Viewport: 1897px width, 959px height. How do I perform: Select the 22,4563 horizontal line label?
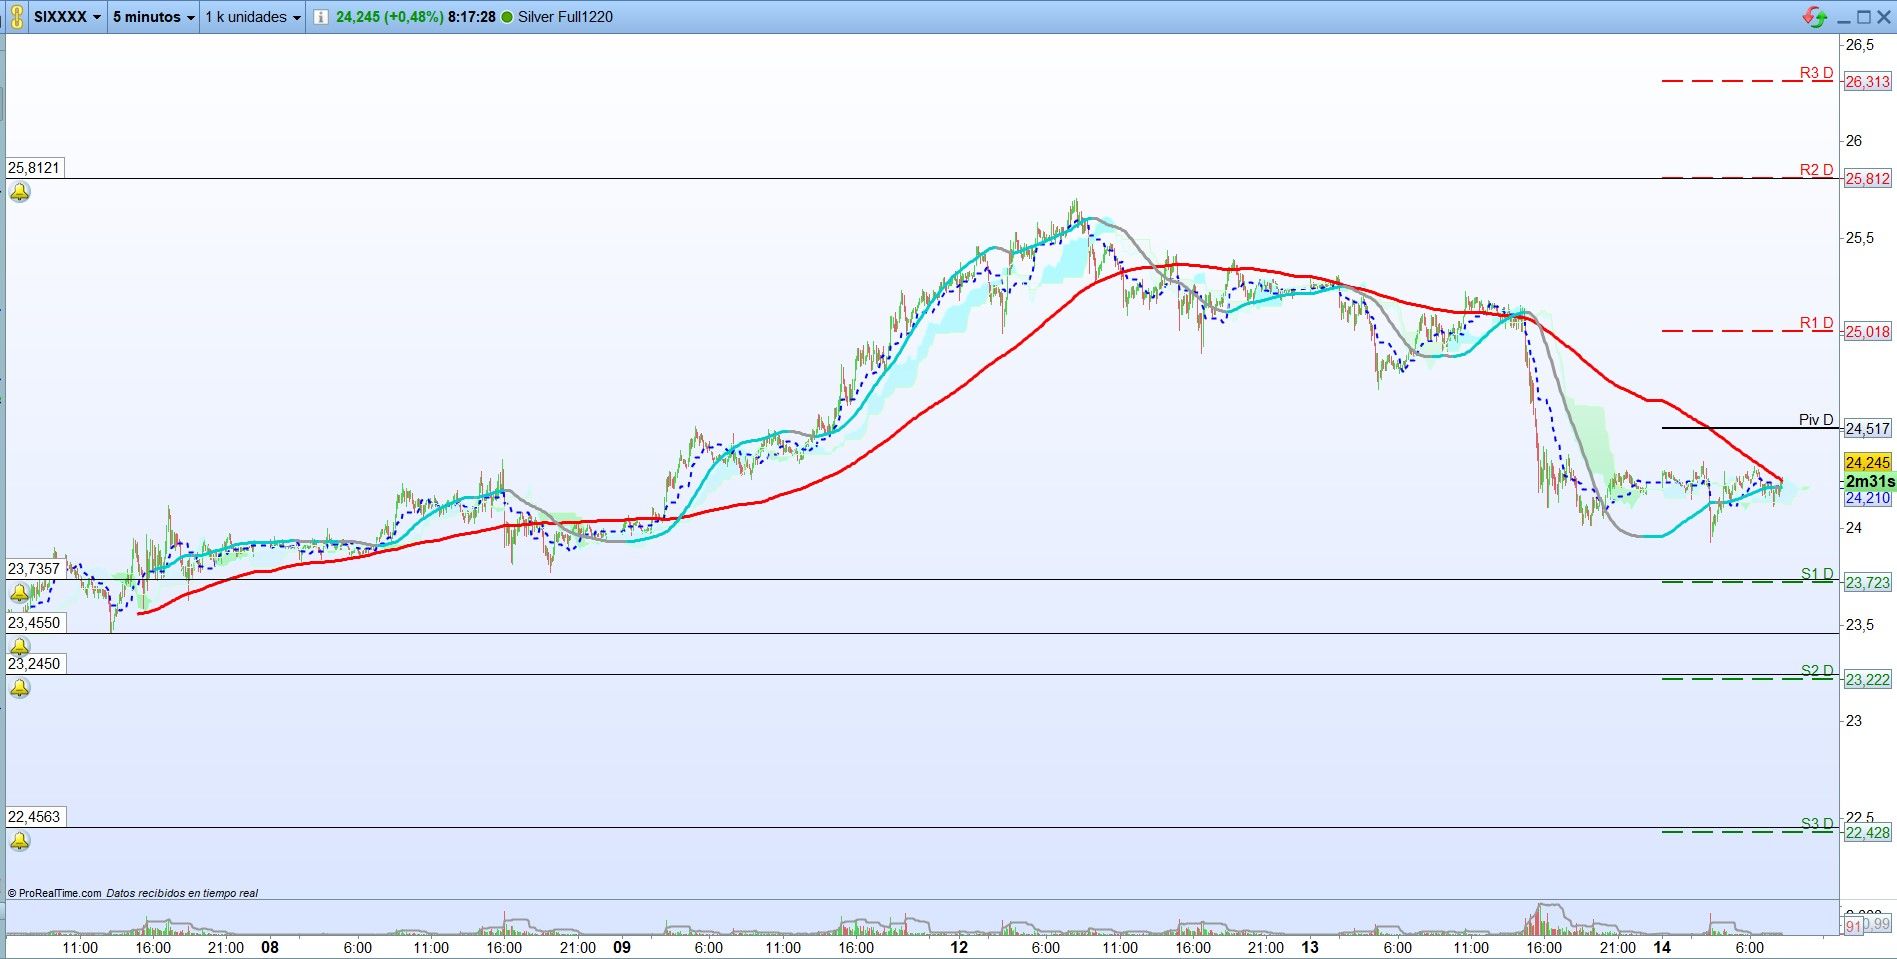pyautogui.click(x=34, y=817)
